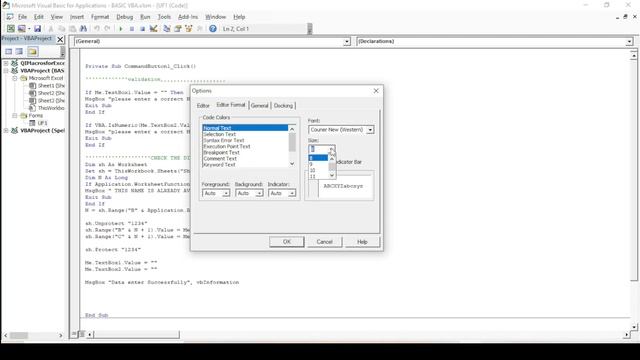Select Execution Point Text in Code Colors
The image size is (640, 360).
click(245, 146)
